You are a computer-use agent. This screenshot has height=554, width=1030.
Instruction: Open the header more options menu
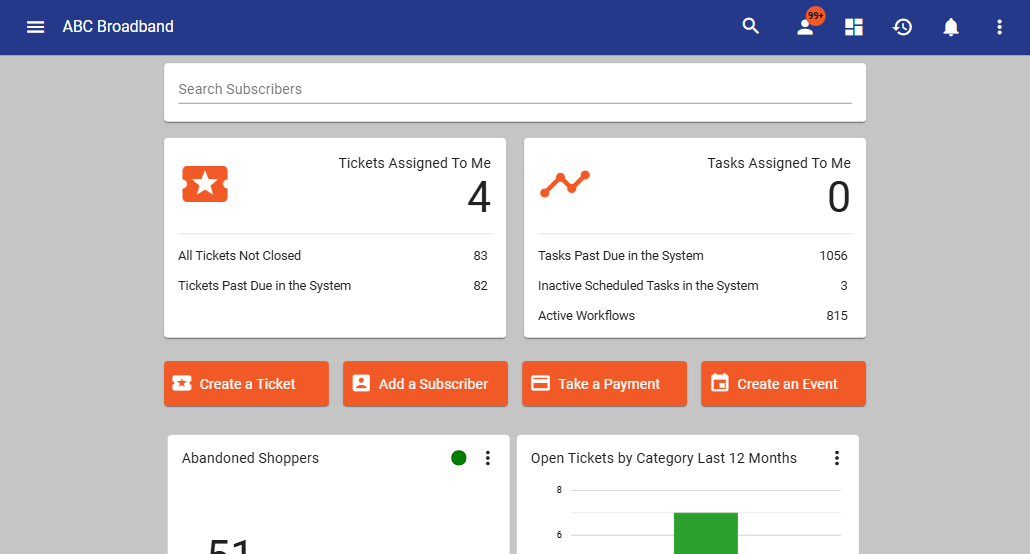(x=999, y=27)
